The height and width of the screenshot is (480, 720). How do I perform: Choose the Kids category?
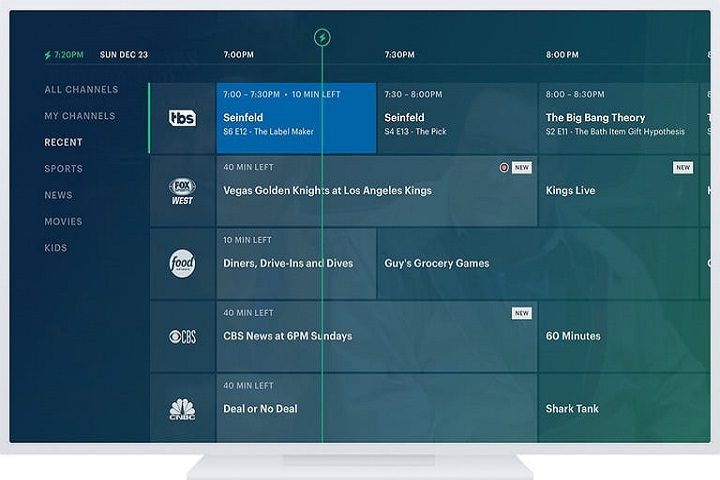coord(56,248)
